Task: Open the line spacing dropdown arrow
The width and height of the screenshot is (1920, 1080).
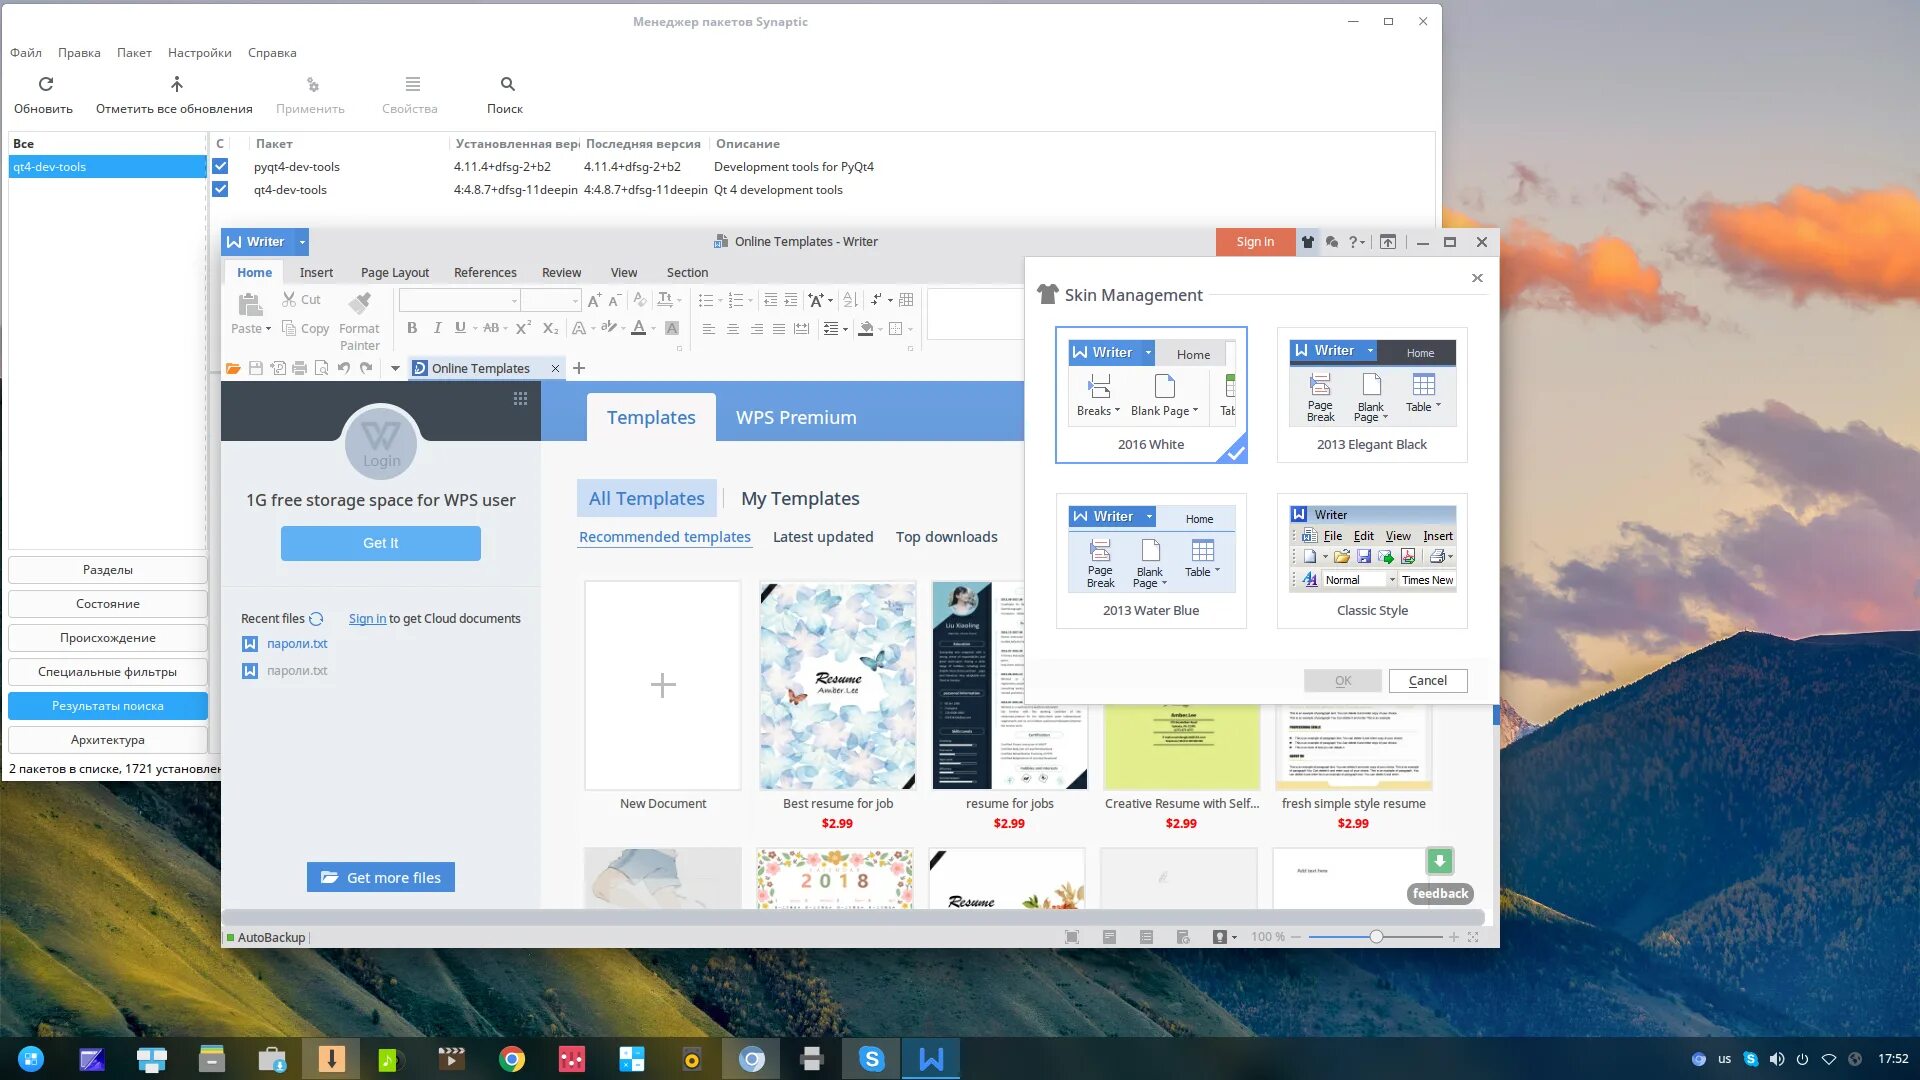Action: [845, 328]
